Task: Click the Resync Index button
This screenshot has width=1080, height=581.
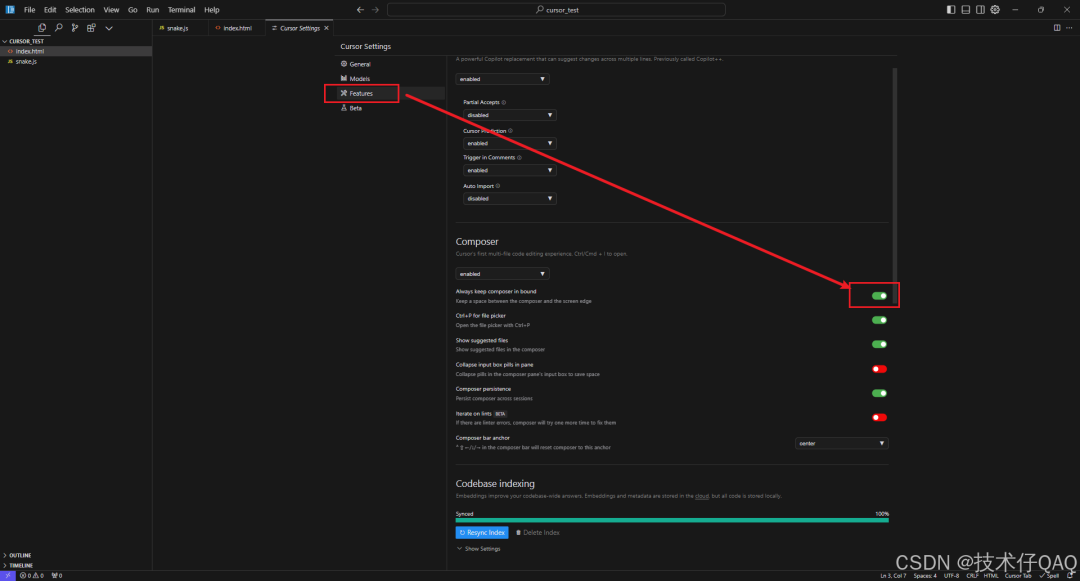Action: click(482, 533)
